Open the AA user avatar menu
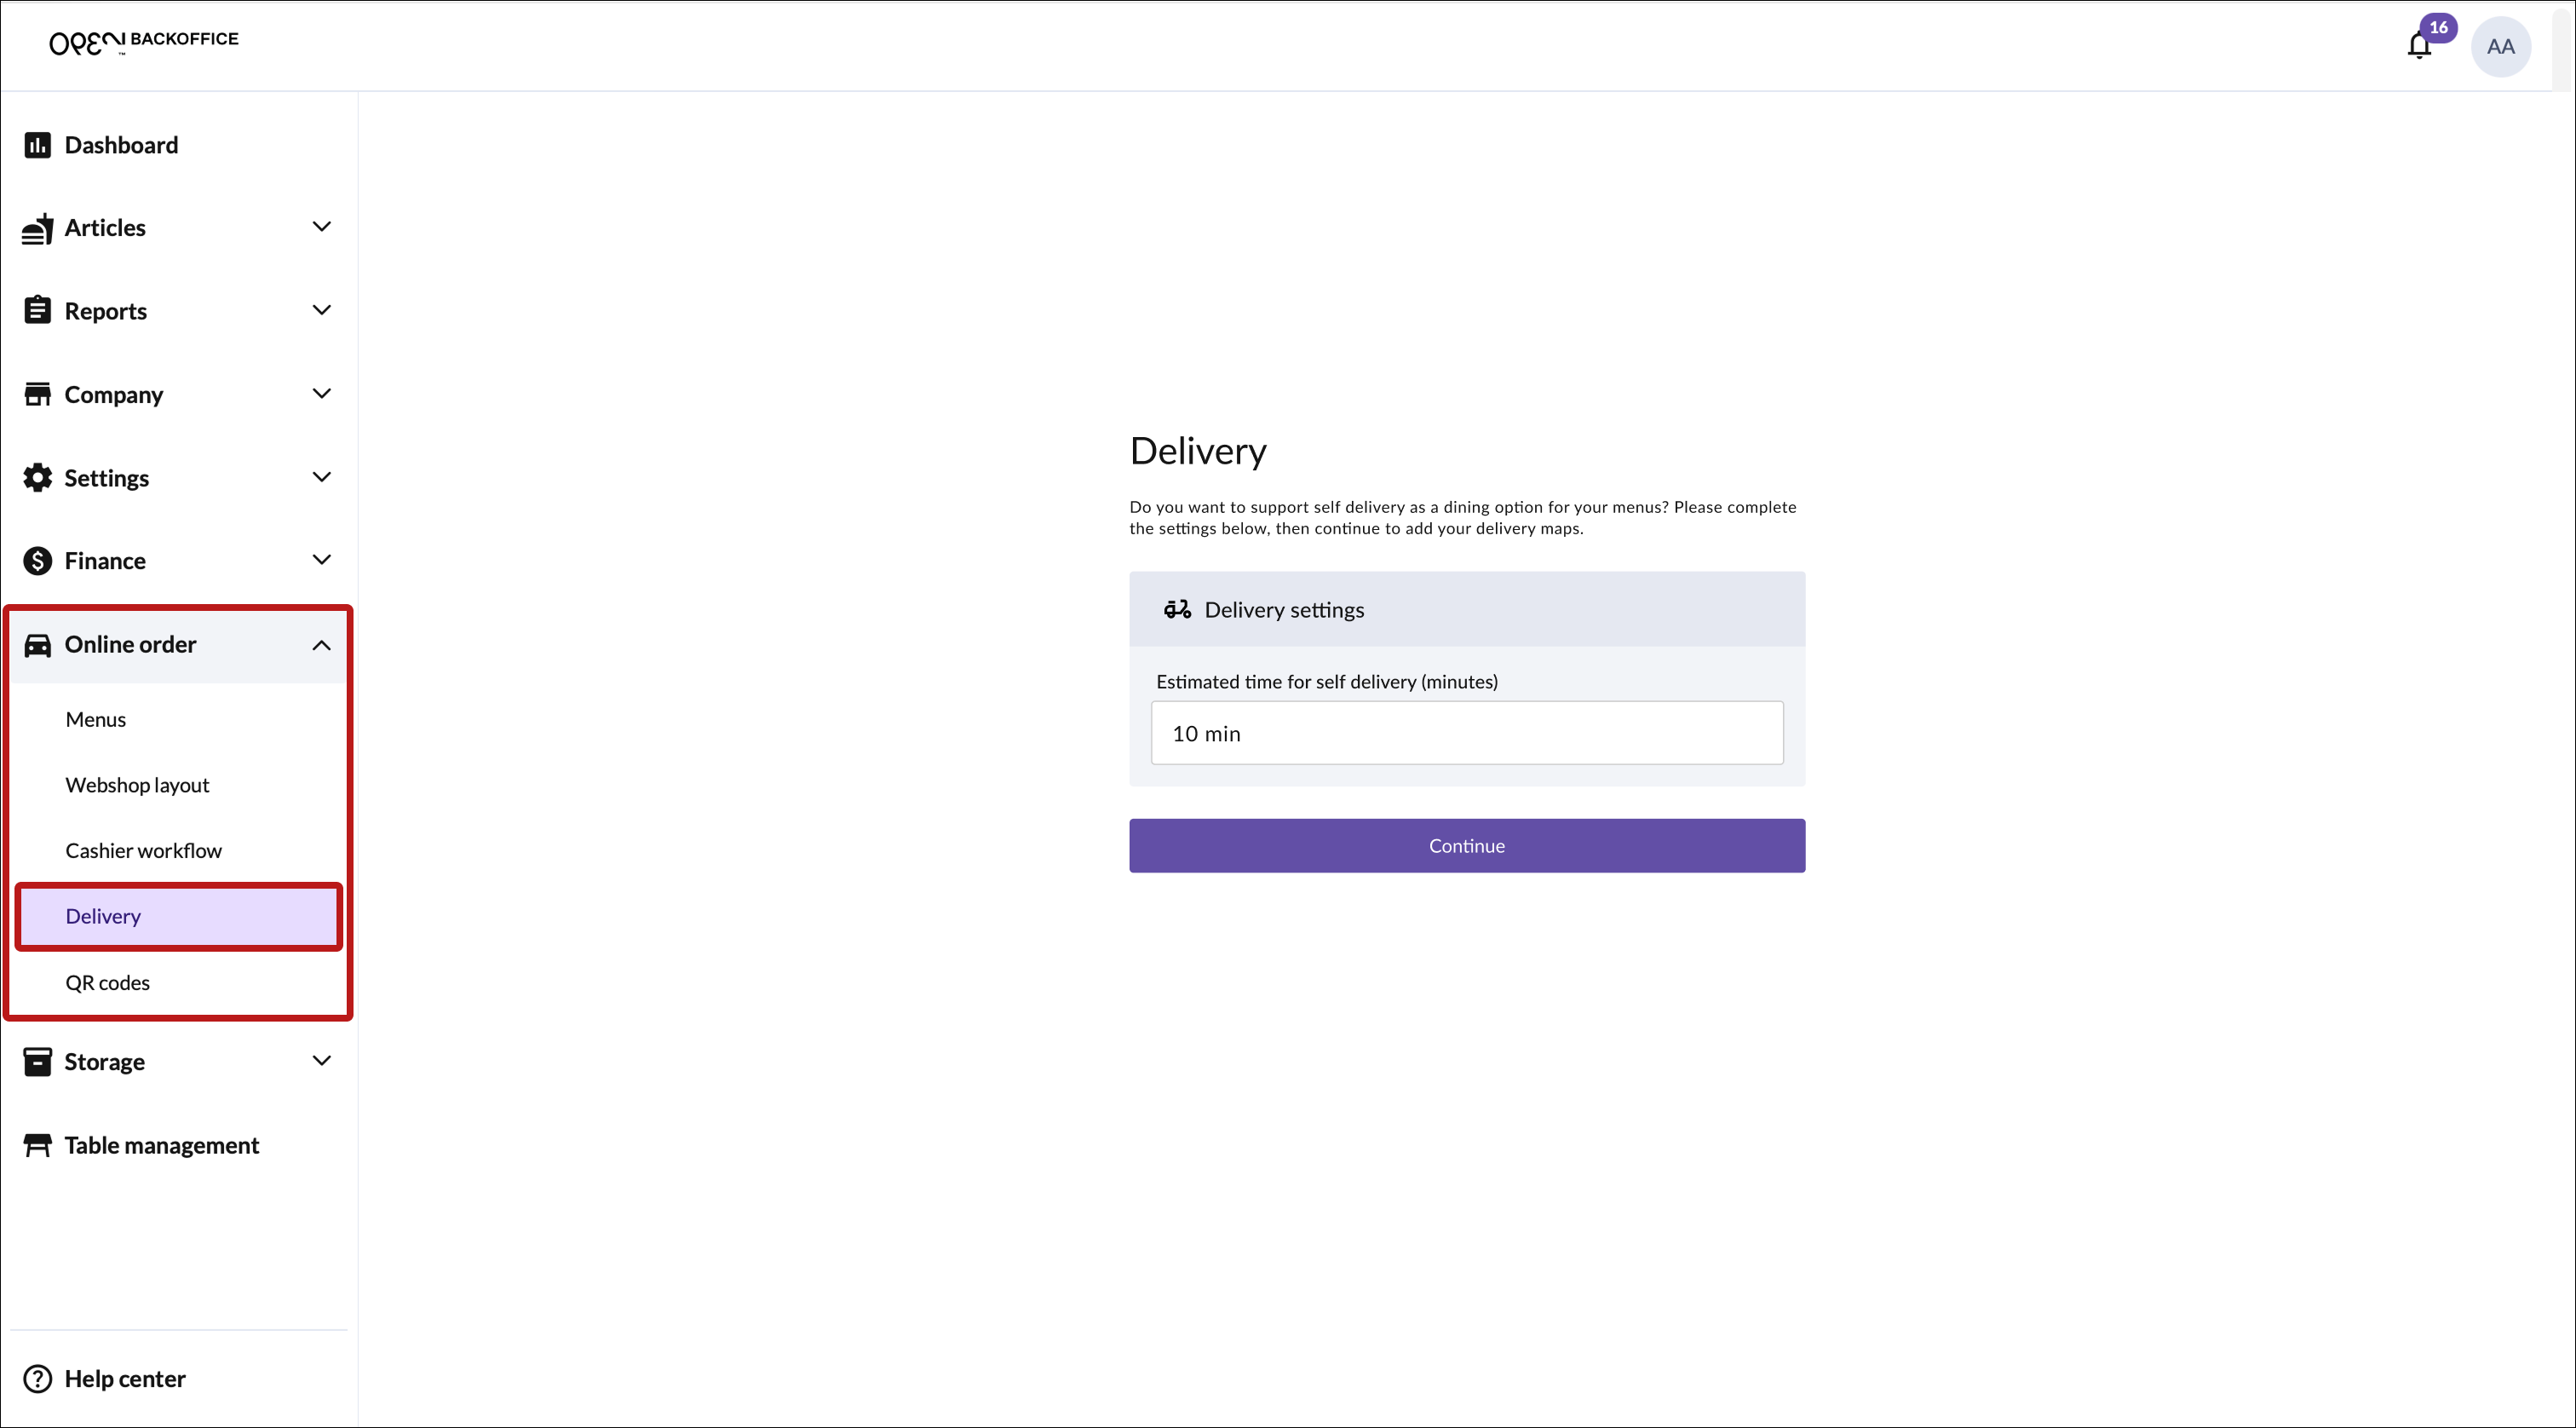The width and height of the screenshot is (2576, 1428). pos(2500,47)
